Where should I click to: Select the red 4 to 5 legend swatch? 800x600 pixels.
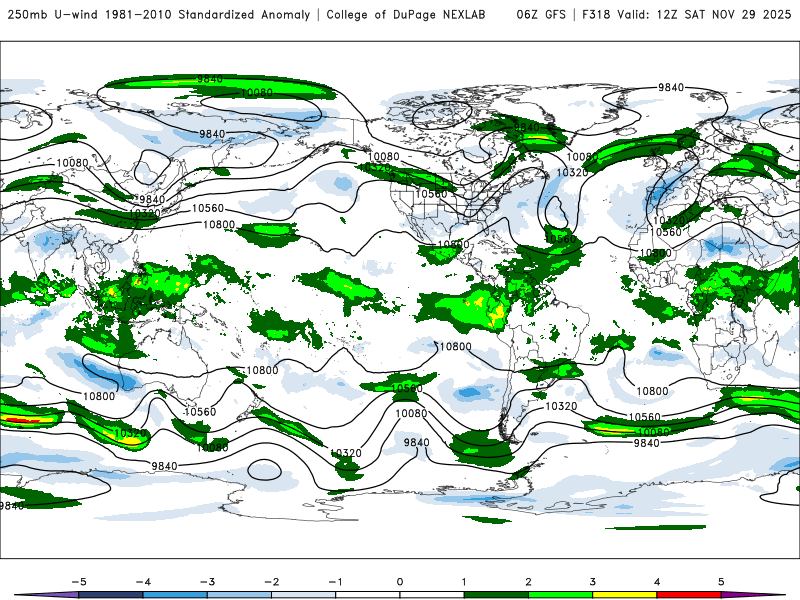click(x=689, y=595)
